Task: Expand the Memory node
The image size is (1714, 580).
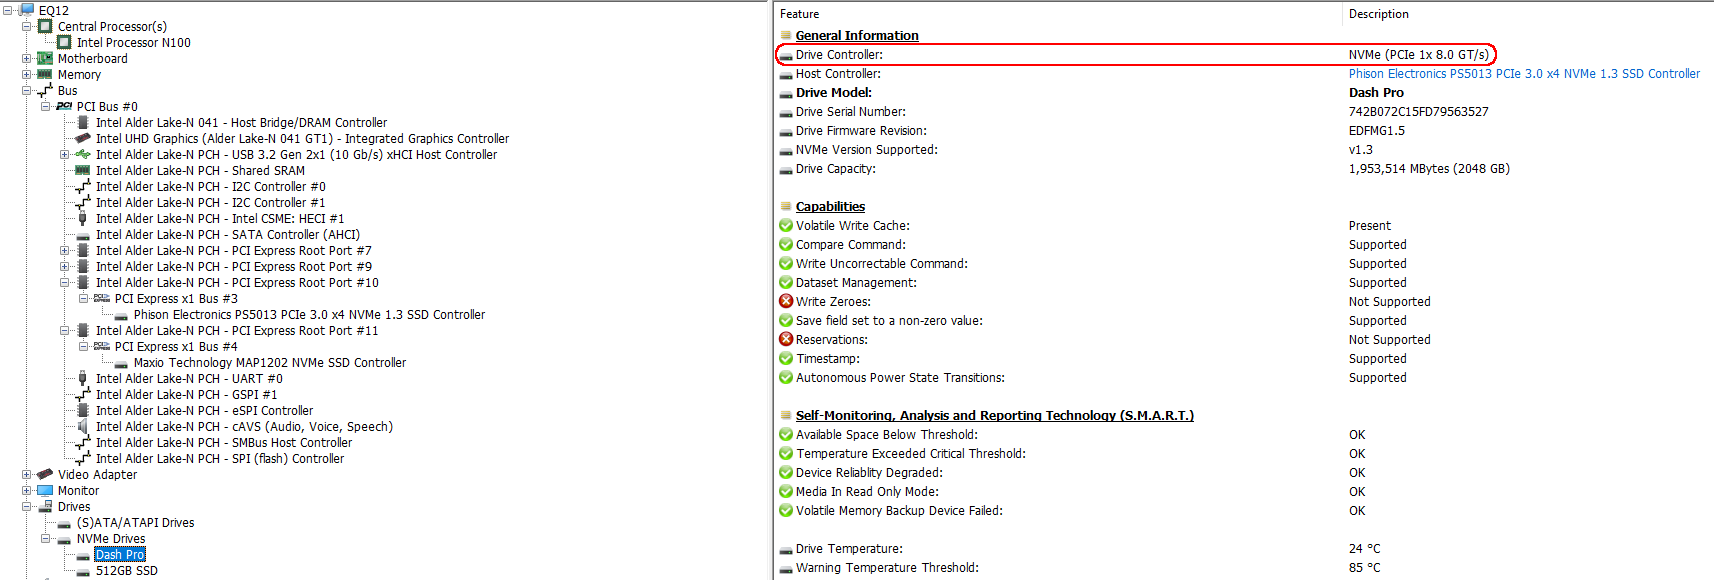Action: [27, 74]
